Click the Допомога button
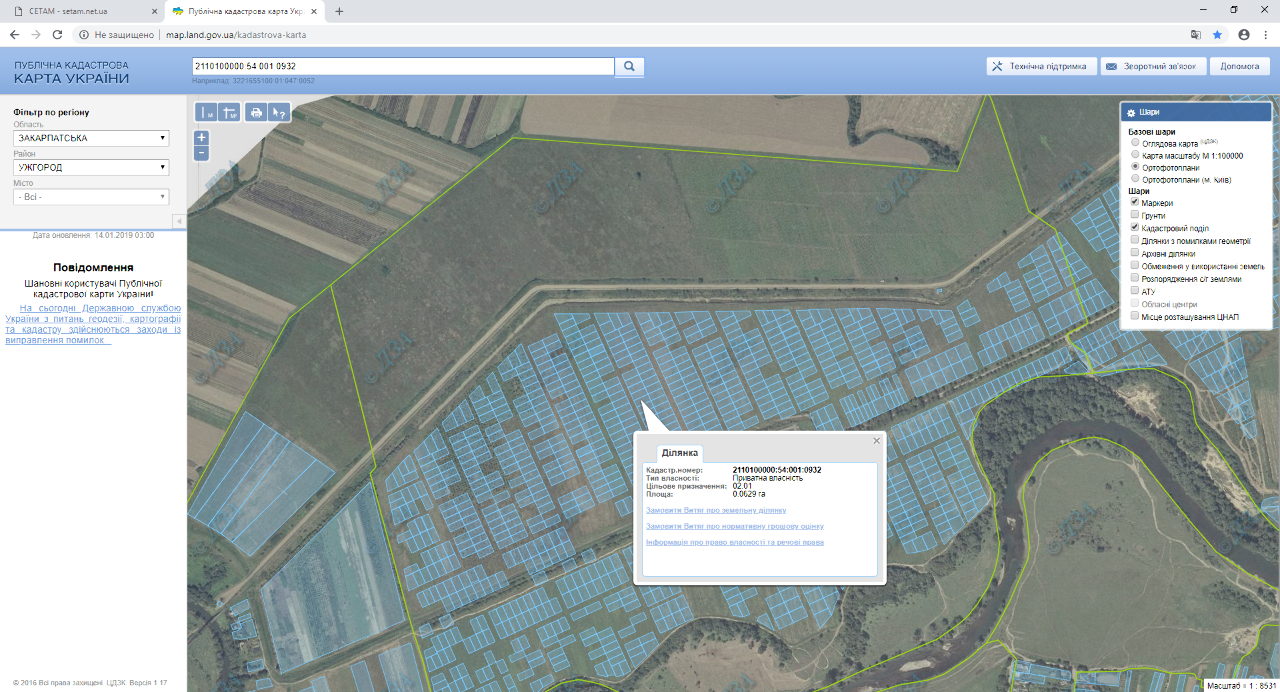Screen dimensions: 1280x692 click(1240, 67)
